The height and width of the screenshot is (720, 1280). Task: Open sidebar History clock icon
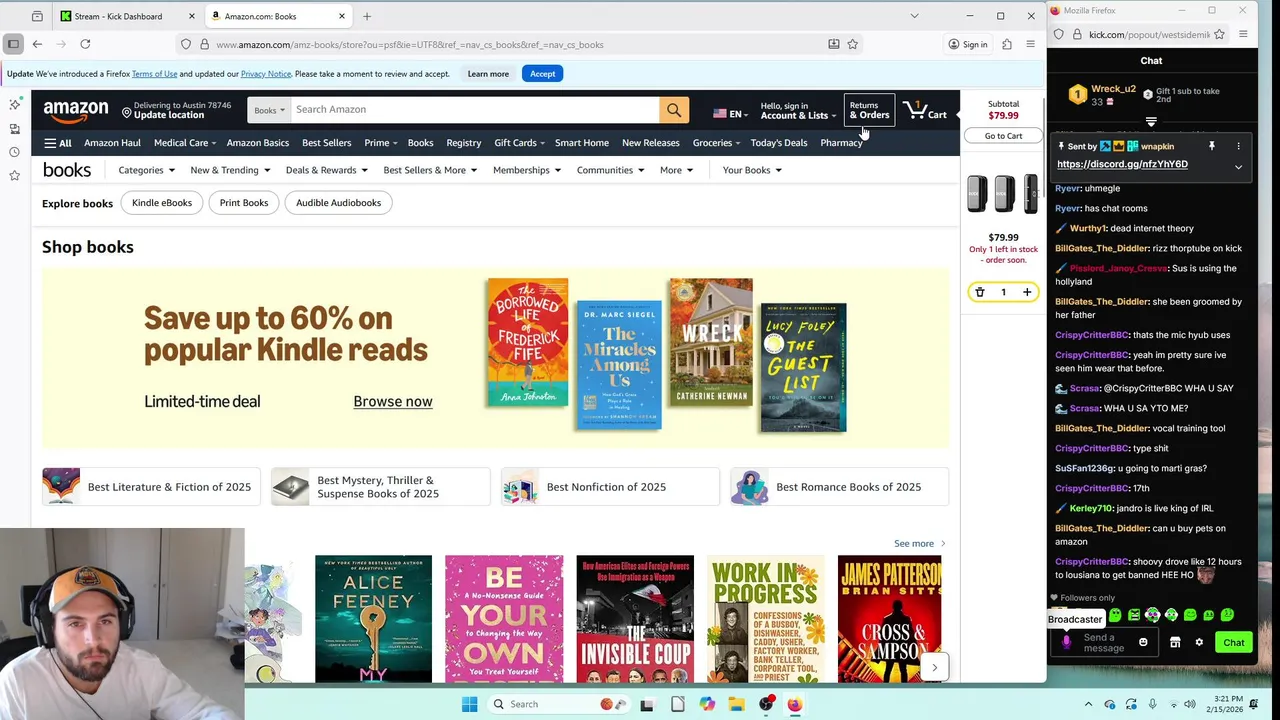click(14, 152)
